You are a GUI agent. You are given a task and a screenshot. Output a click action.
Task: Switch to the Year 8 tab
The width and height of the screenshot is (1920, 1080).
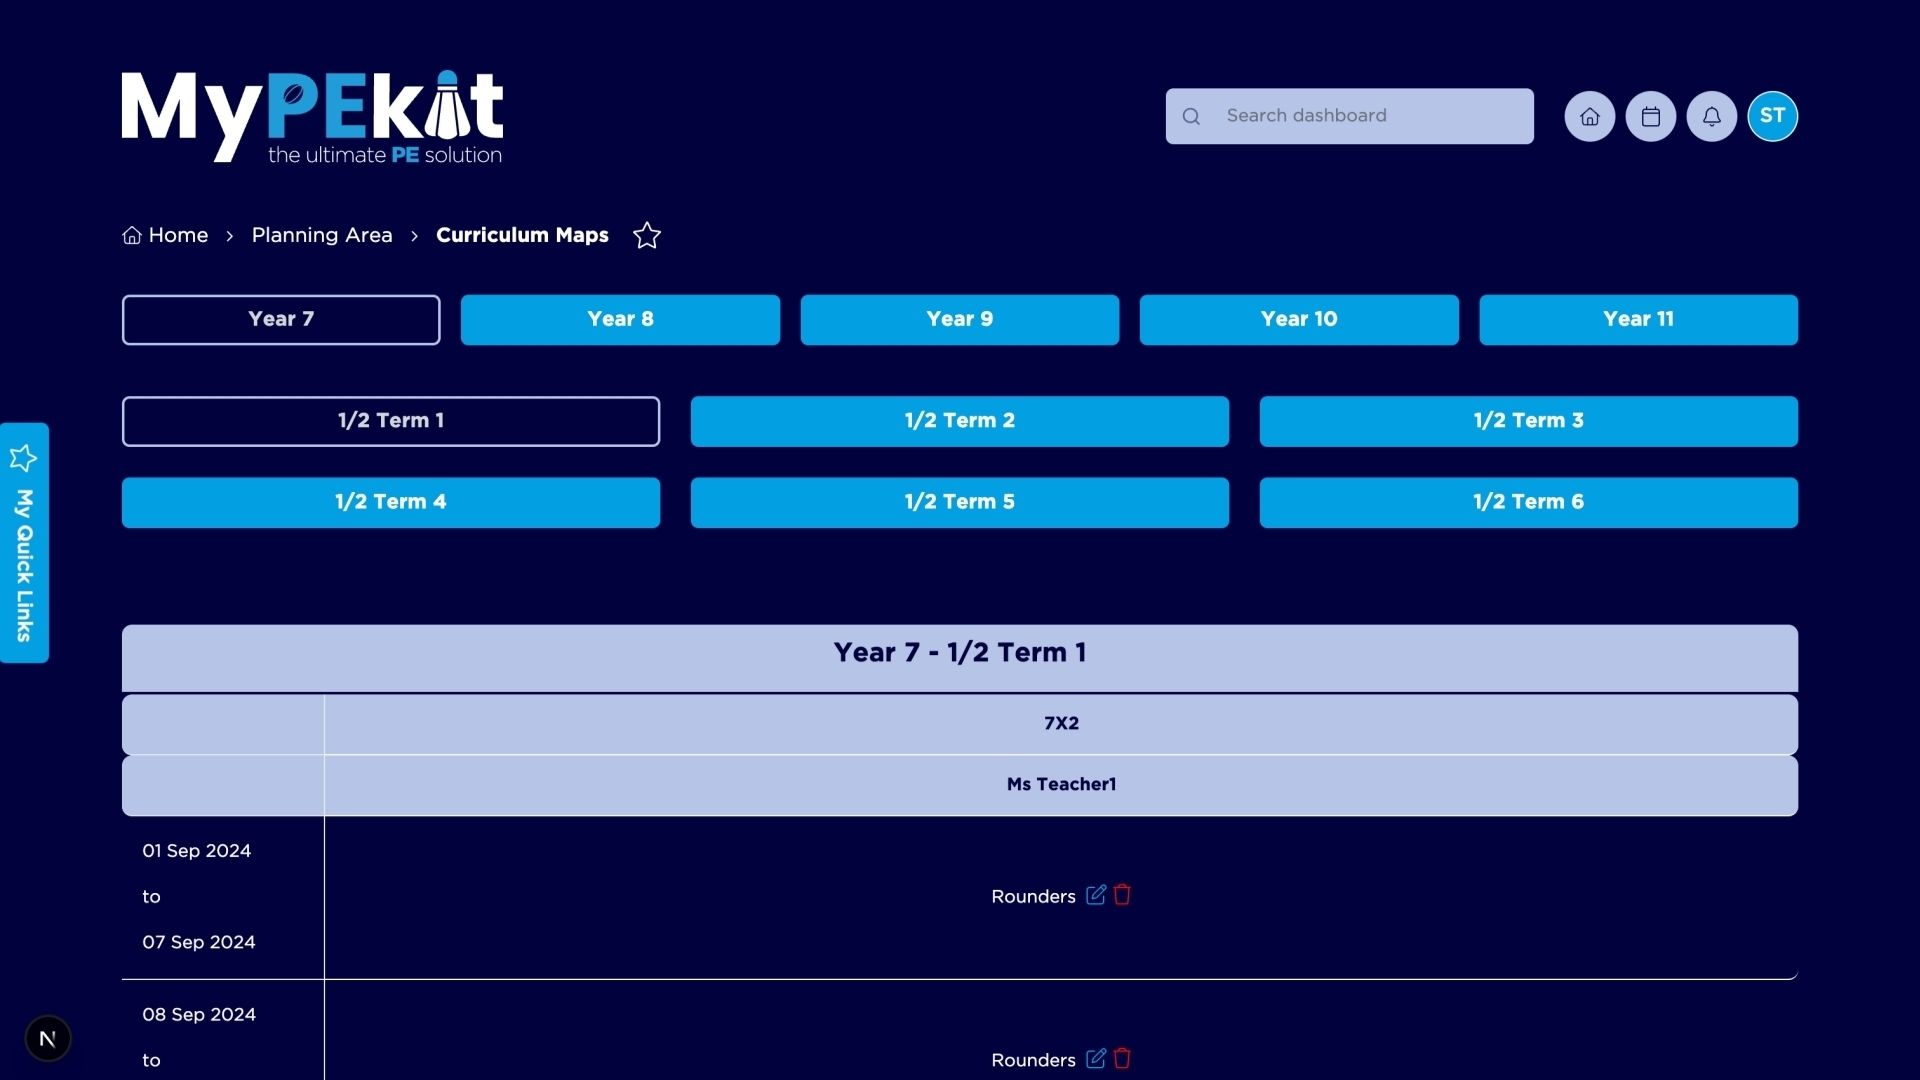tap(620, 320)
